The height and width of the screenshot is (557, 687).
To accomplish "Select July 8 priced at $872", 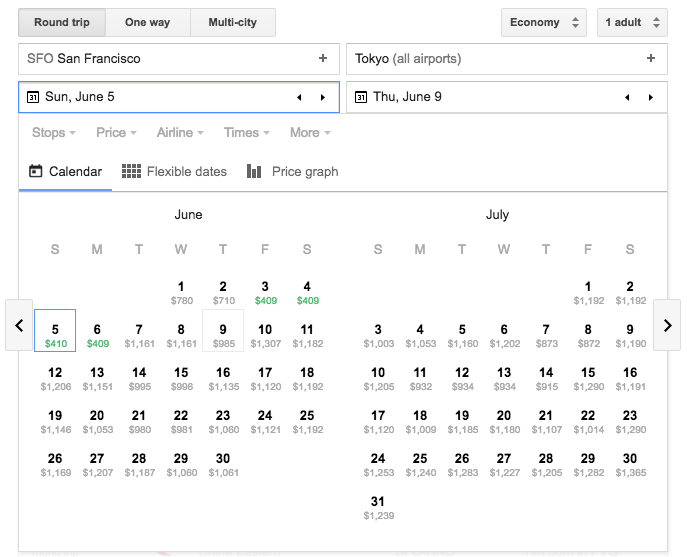I will [588, 334].
